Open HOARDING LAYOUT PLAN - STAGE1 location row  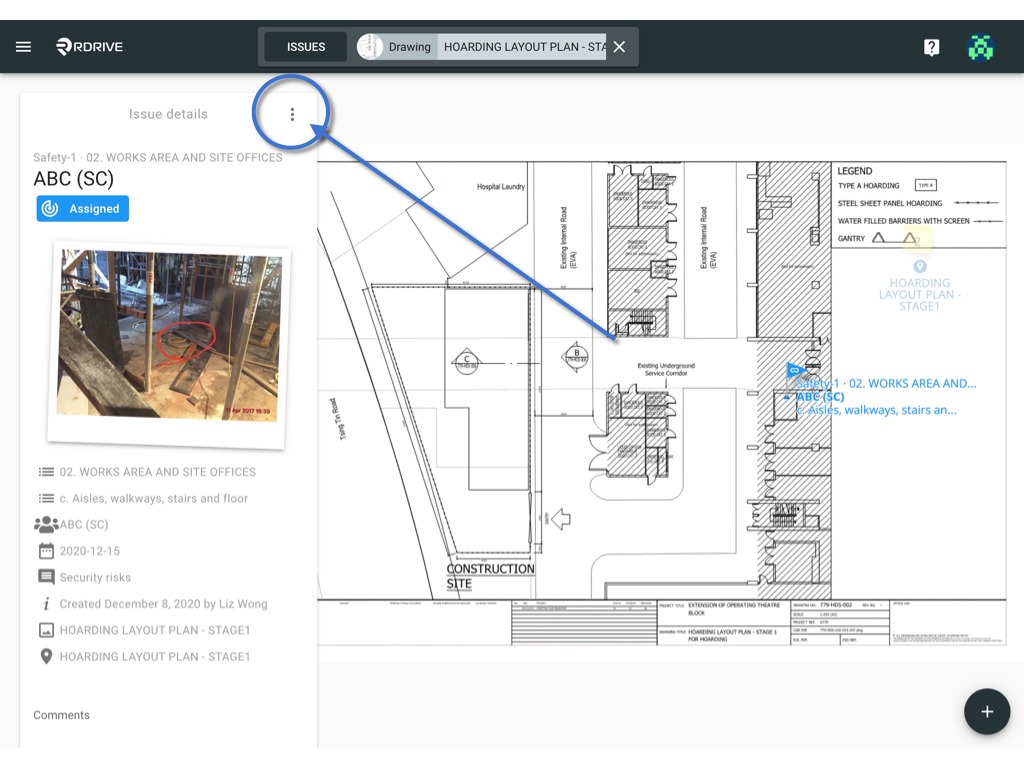coord(155,656)
